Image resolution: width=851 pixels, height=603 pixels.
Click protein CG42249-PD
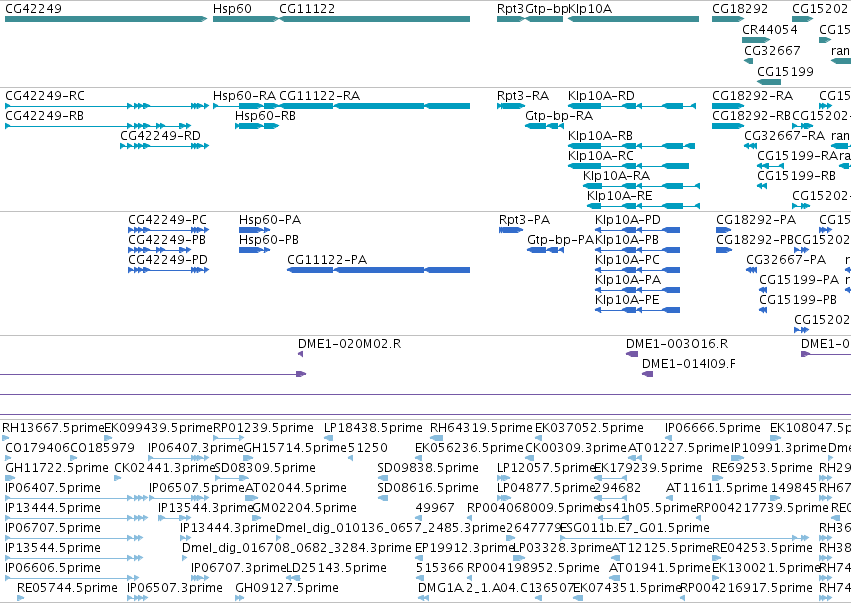(x=168, y=270)
